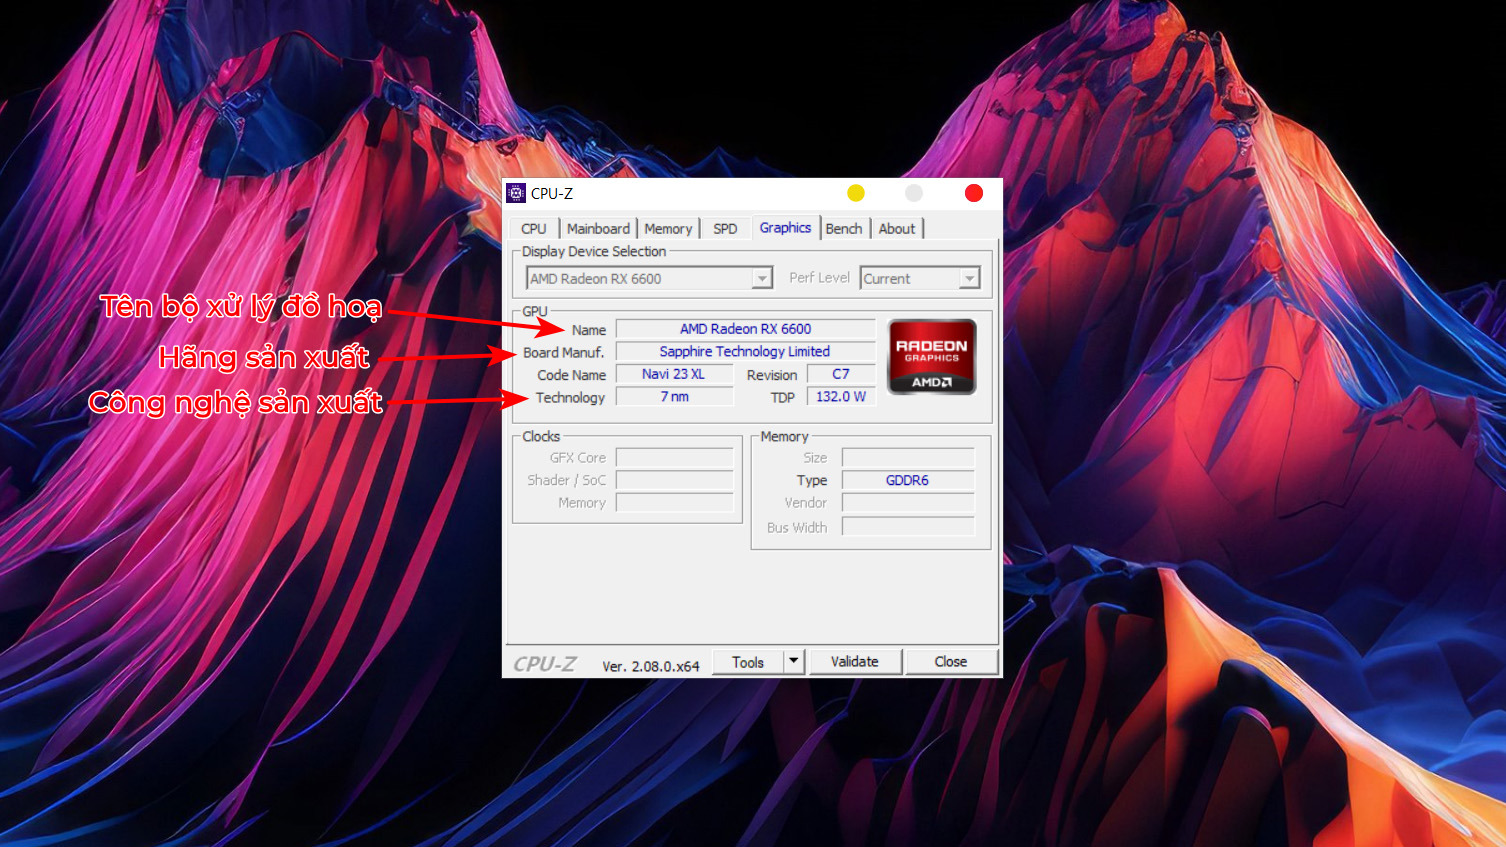Click the Tools button
1506x847 pixels.
pos(748,662)
